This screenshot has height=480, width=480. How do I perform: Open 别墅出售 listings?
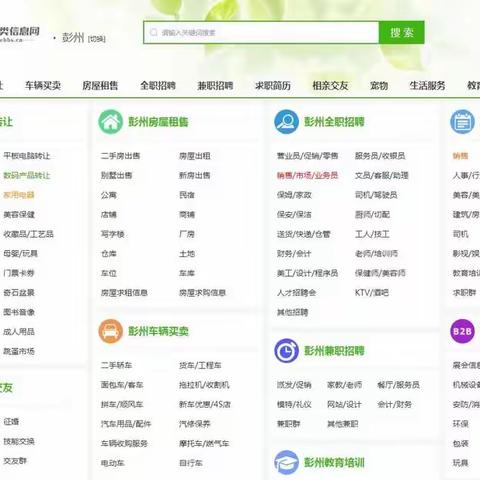click(116, 175)
